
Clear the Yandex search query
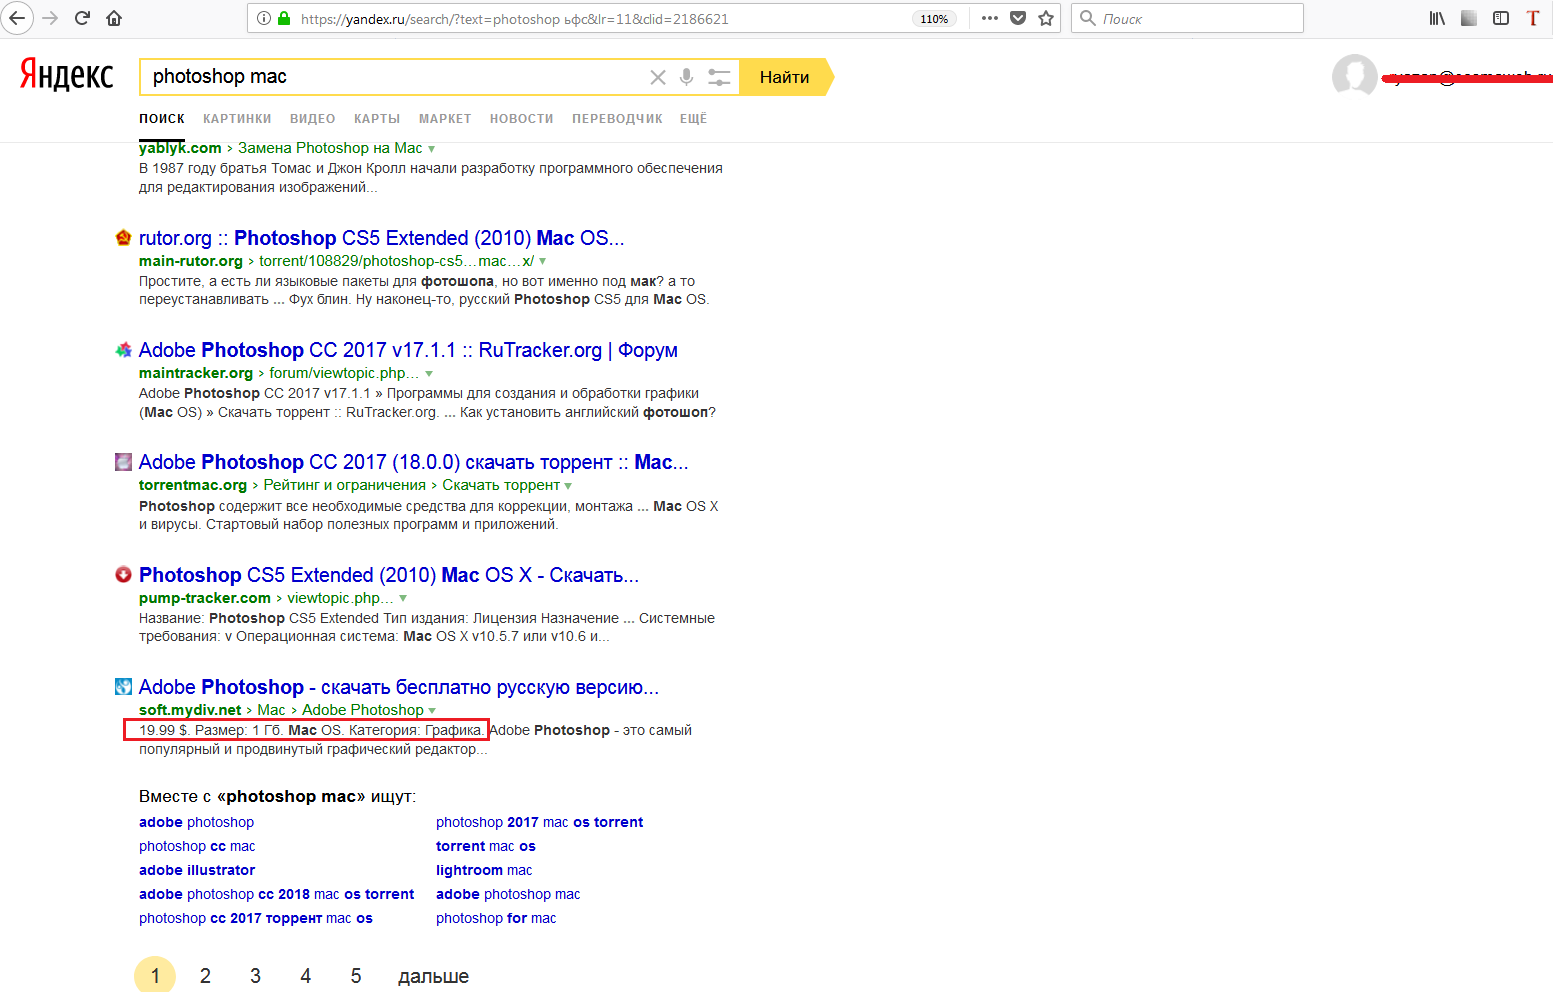coord(658,77)
